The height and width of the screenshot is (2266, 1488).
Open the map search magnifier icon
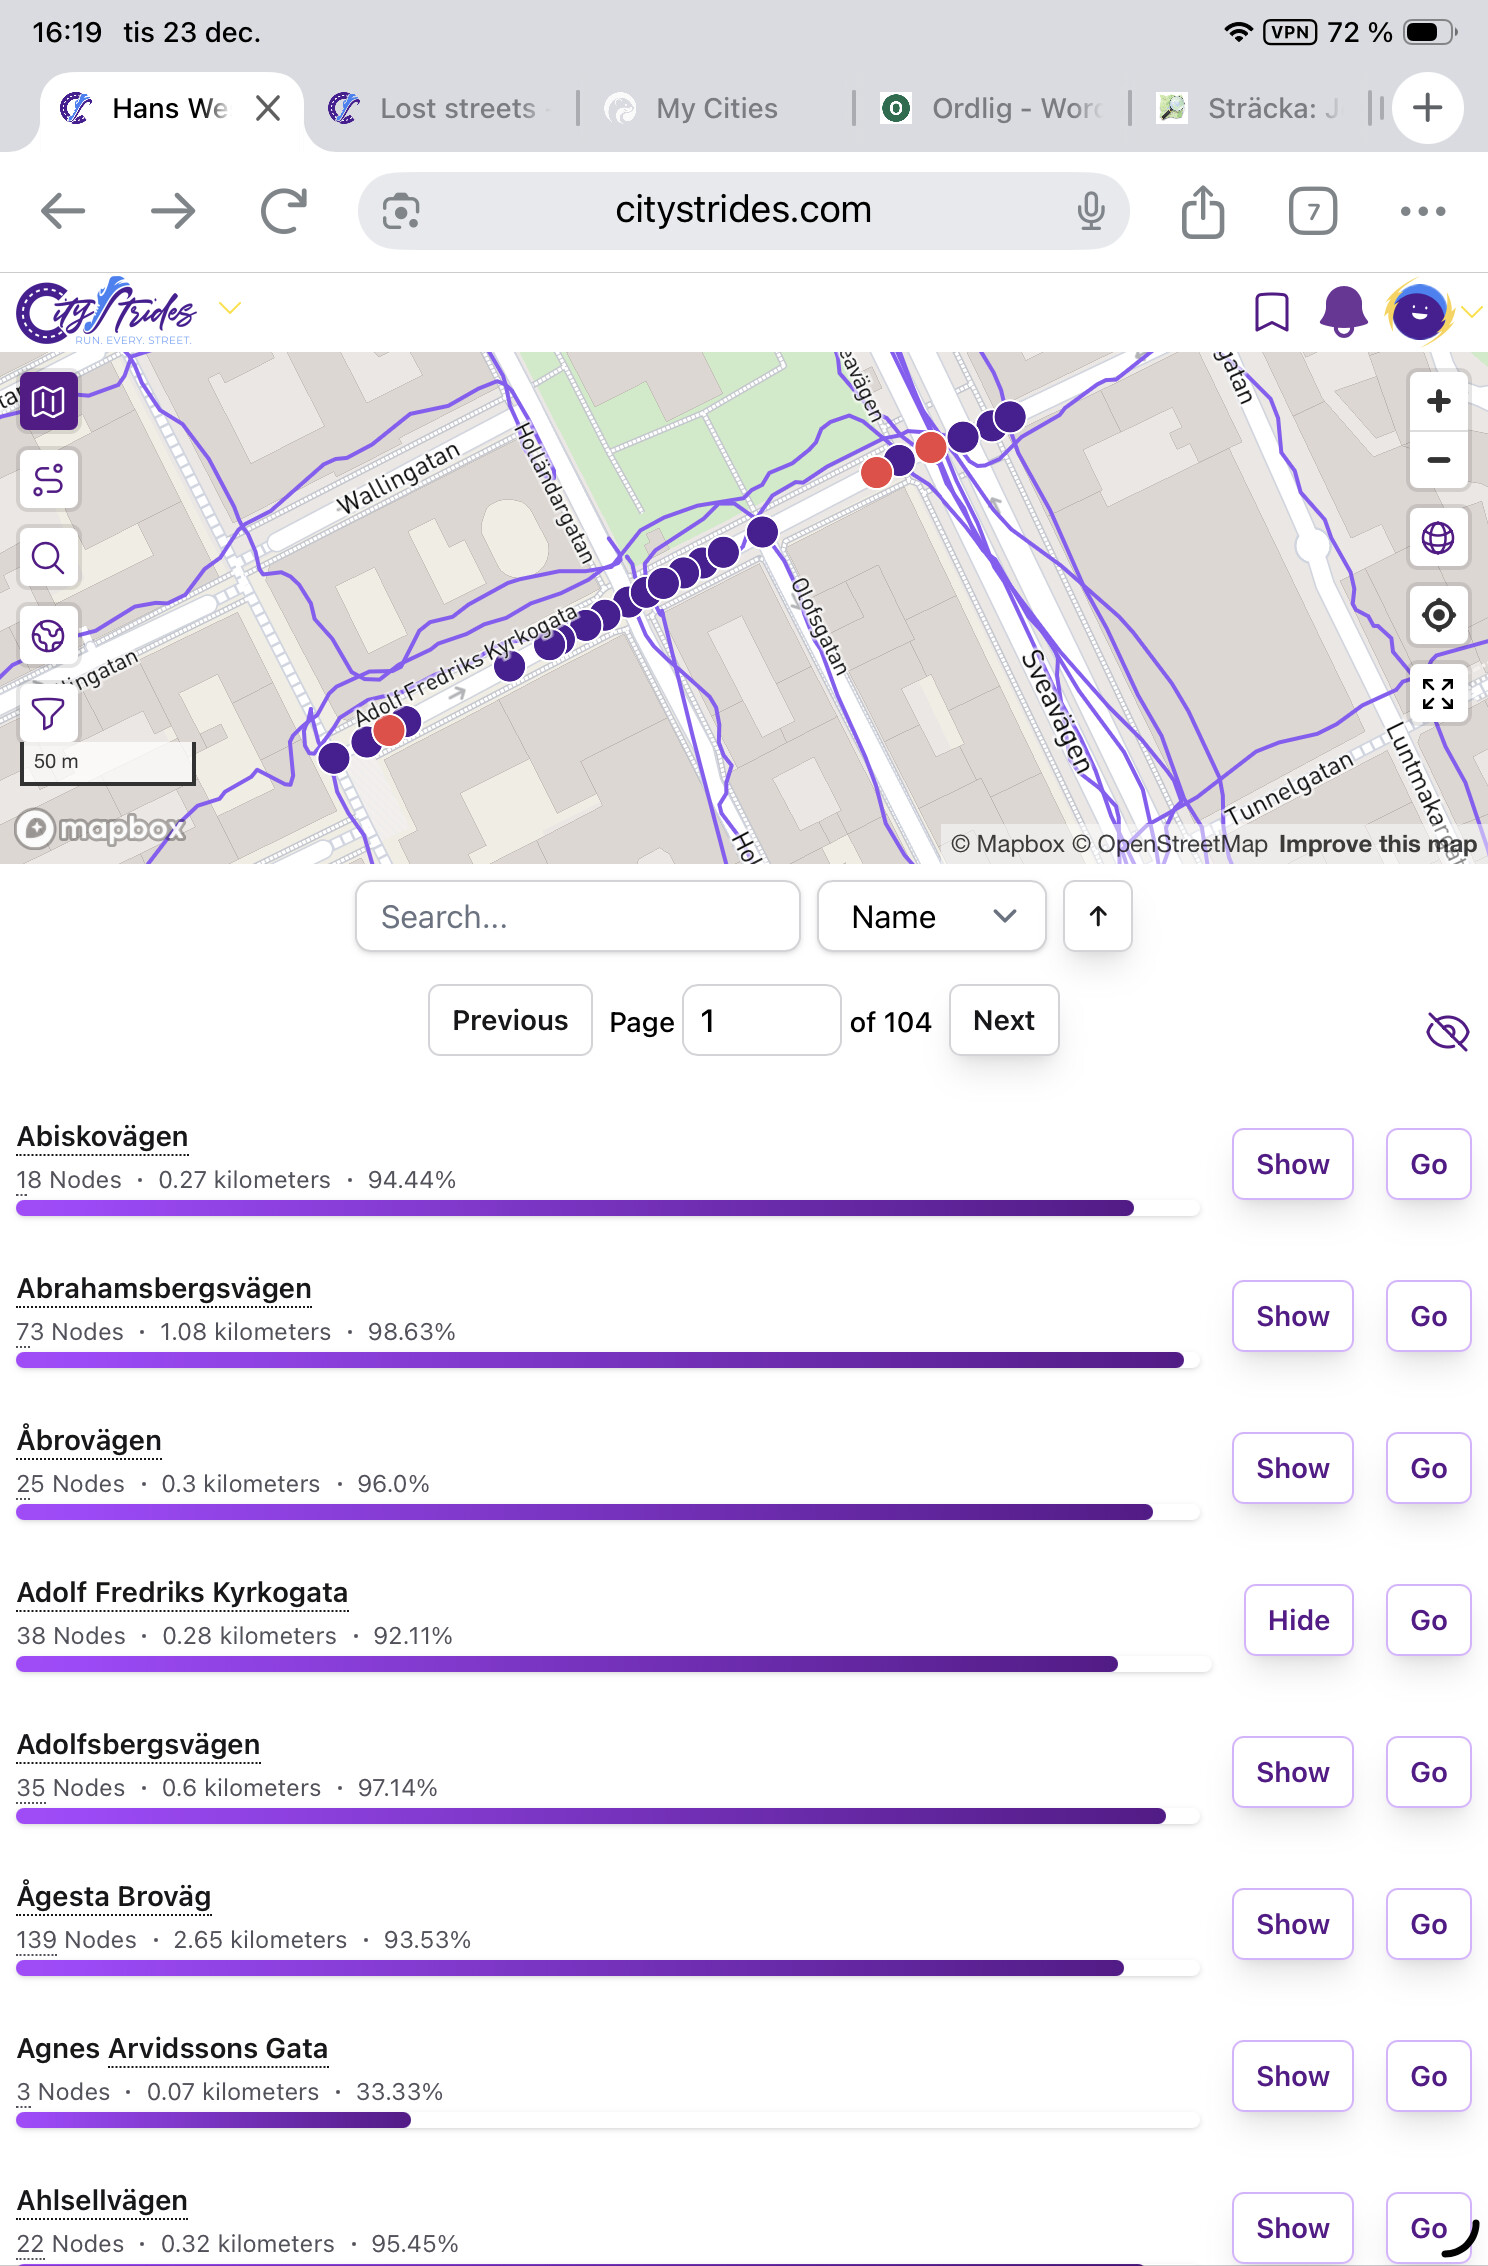pos(48,558)
